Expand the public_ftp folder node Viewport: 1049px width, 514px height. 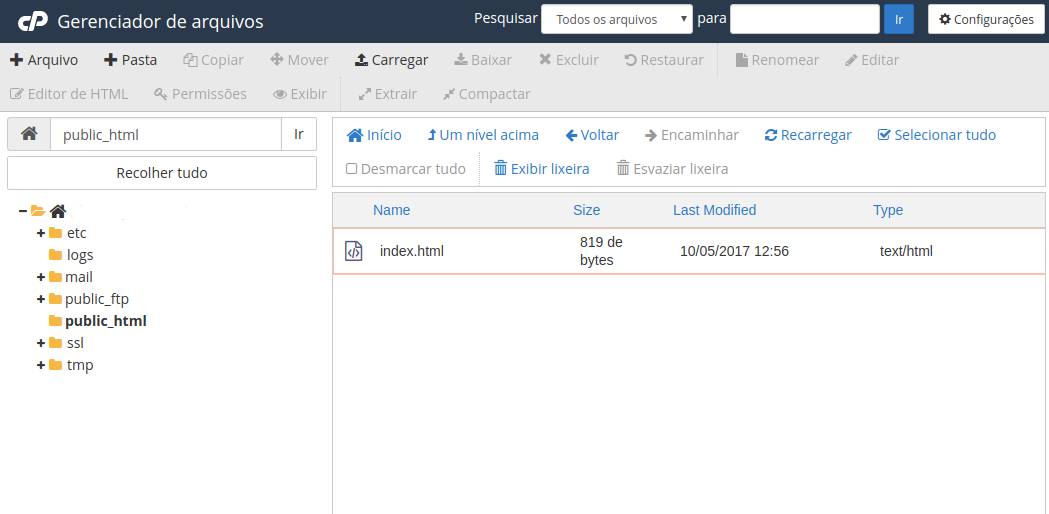[41, 299]
